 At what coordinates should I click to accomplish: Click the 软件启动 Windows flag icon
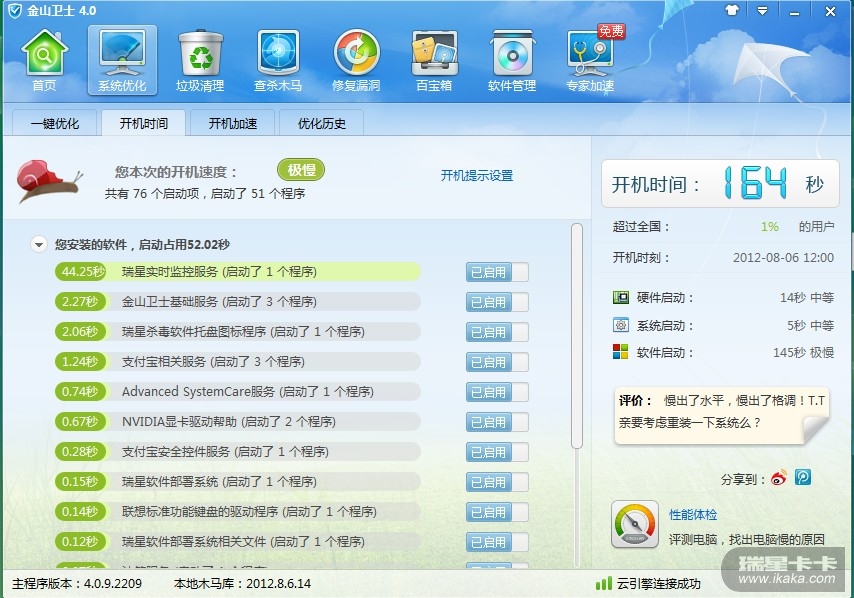[x=620, y=352]
